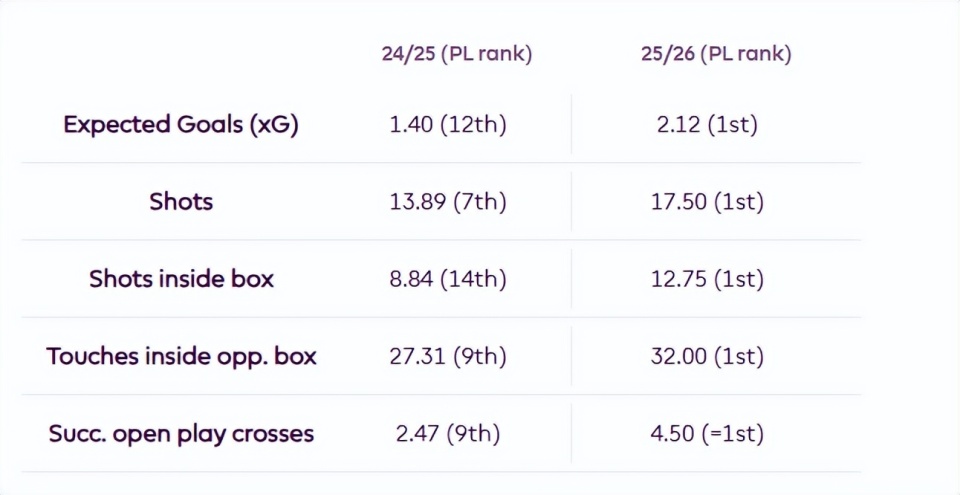Click the 2.12 (1st) xG cell
960x495 pixels.
[x=706, y=125]
